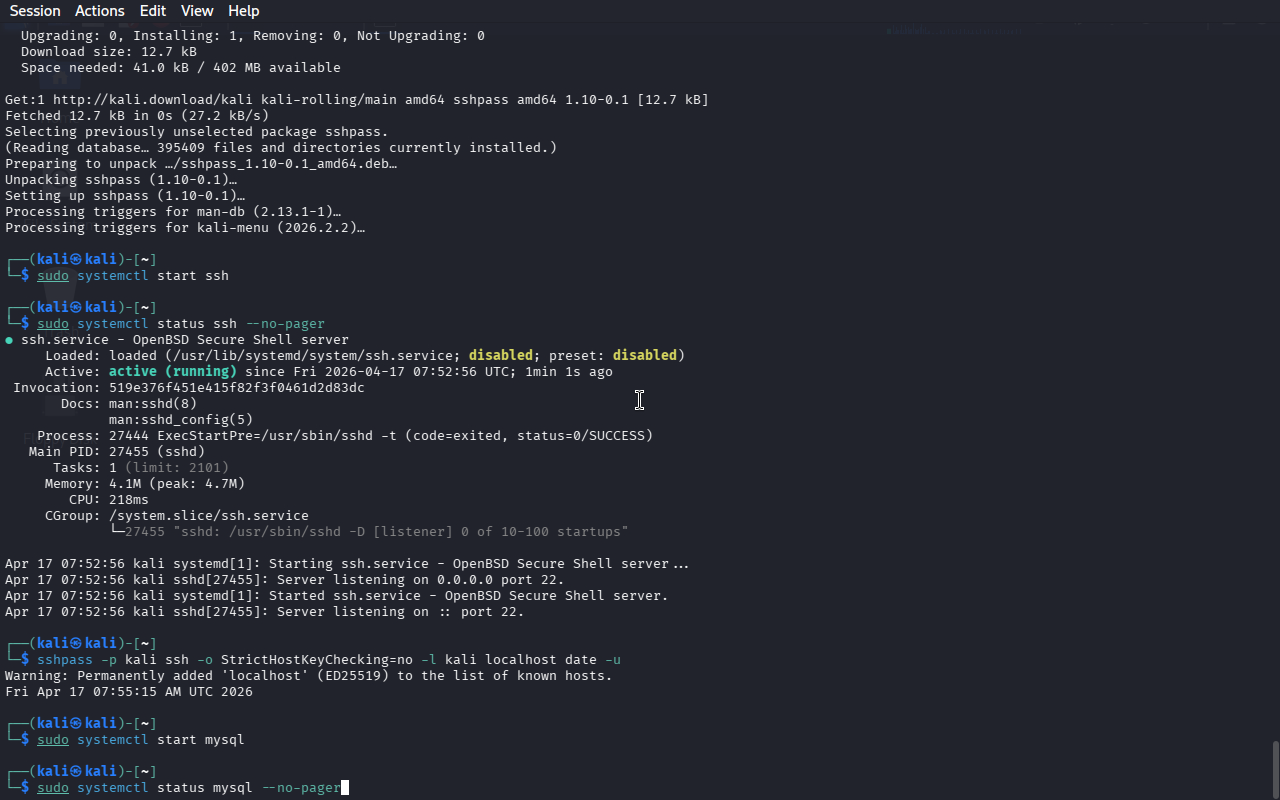Click the man:sshd(8) docs reference

click(152, 404)
